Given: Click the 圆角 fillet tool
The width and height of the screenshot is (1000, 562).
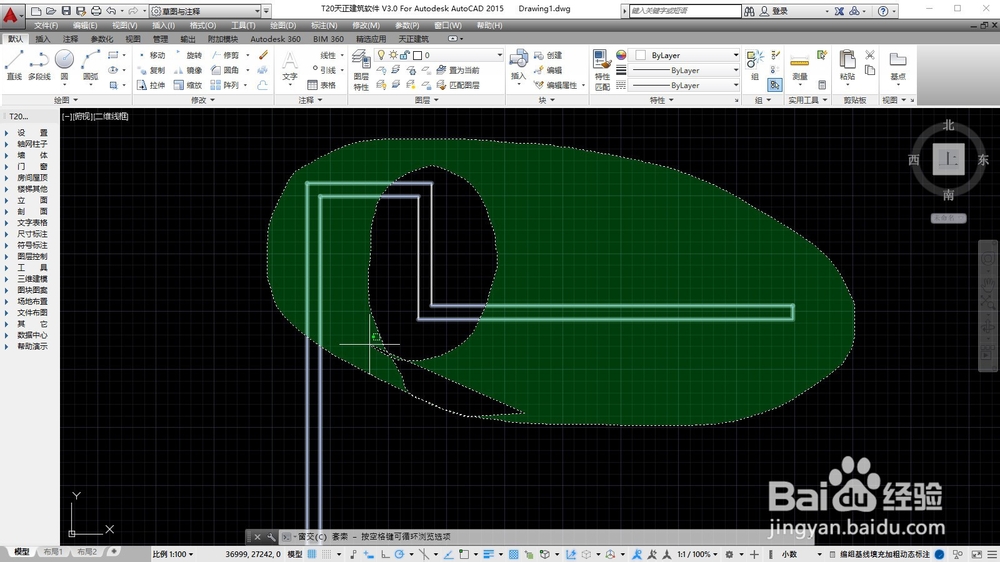Looking at the screenshot, I should (226, 70).
